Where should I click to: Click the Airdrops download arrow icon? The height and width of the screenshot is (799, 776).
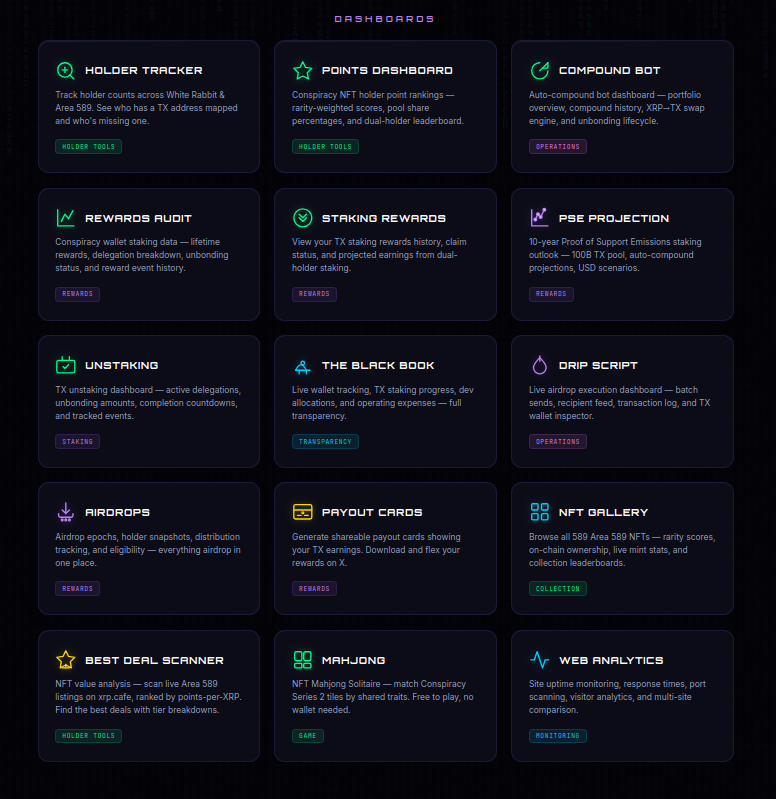click(66, 513)
